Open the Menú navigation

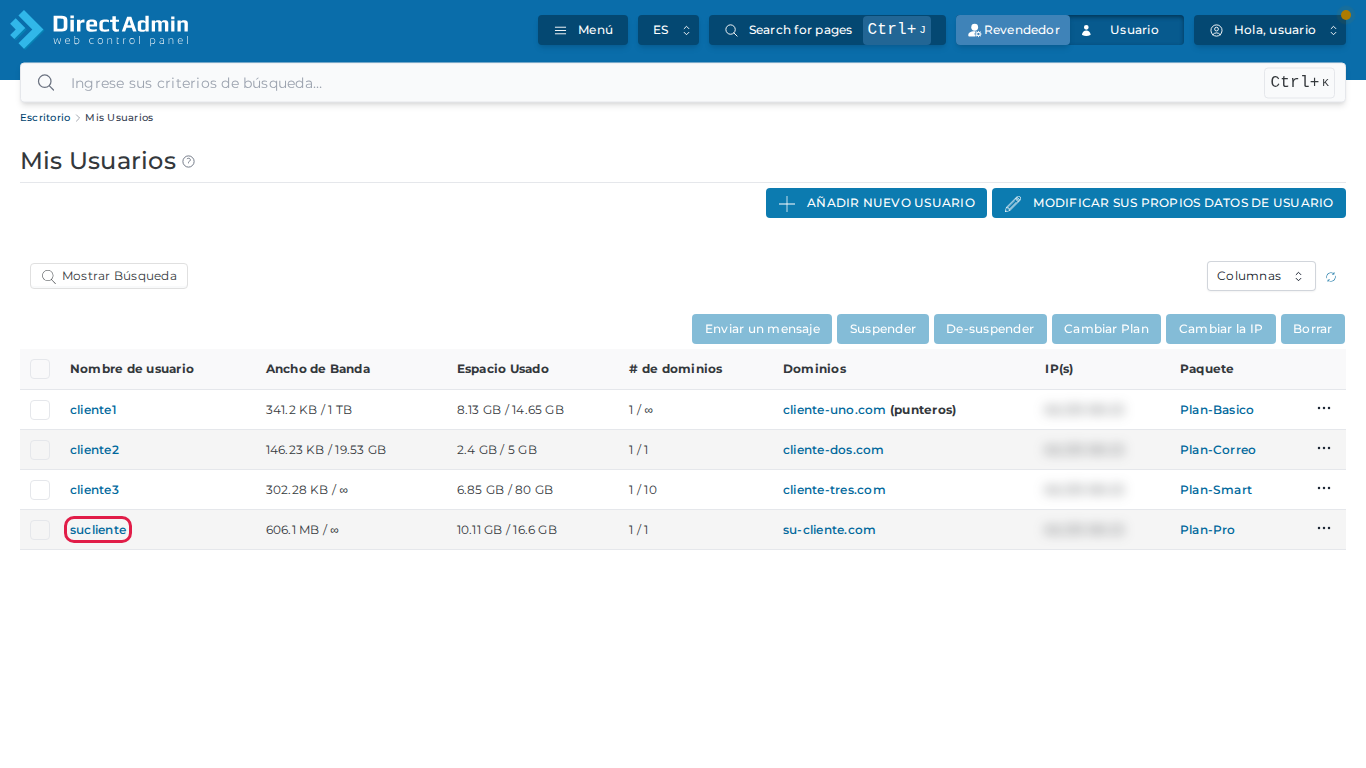pos(583,30)
